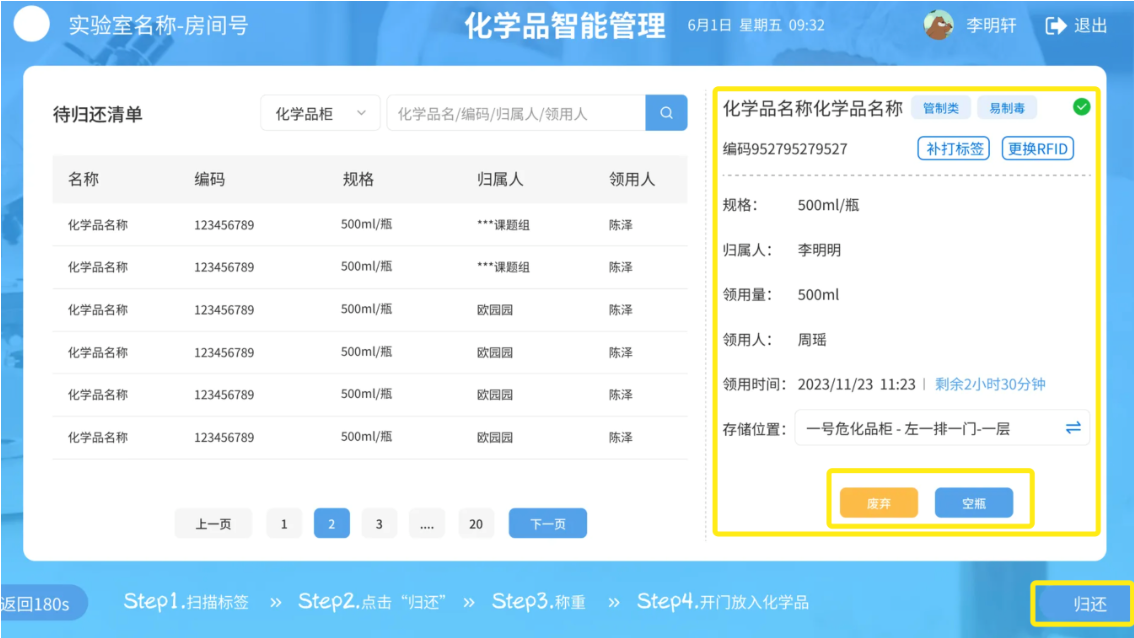This screenshot has height=638, width=1134.
Task: Click 领用人 value 周瑶
Action: 811,340
